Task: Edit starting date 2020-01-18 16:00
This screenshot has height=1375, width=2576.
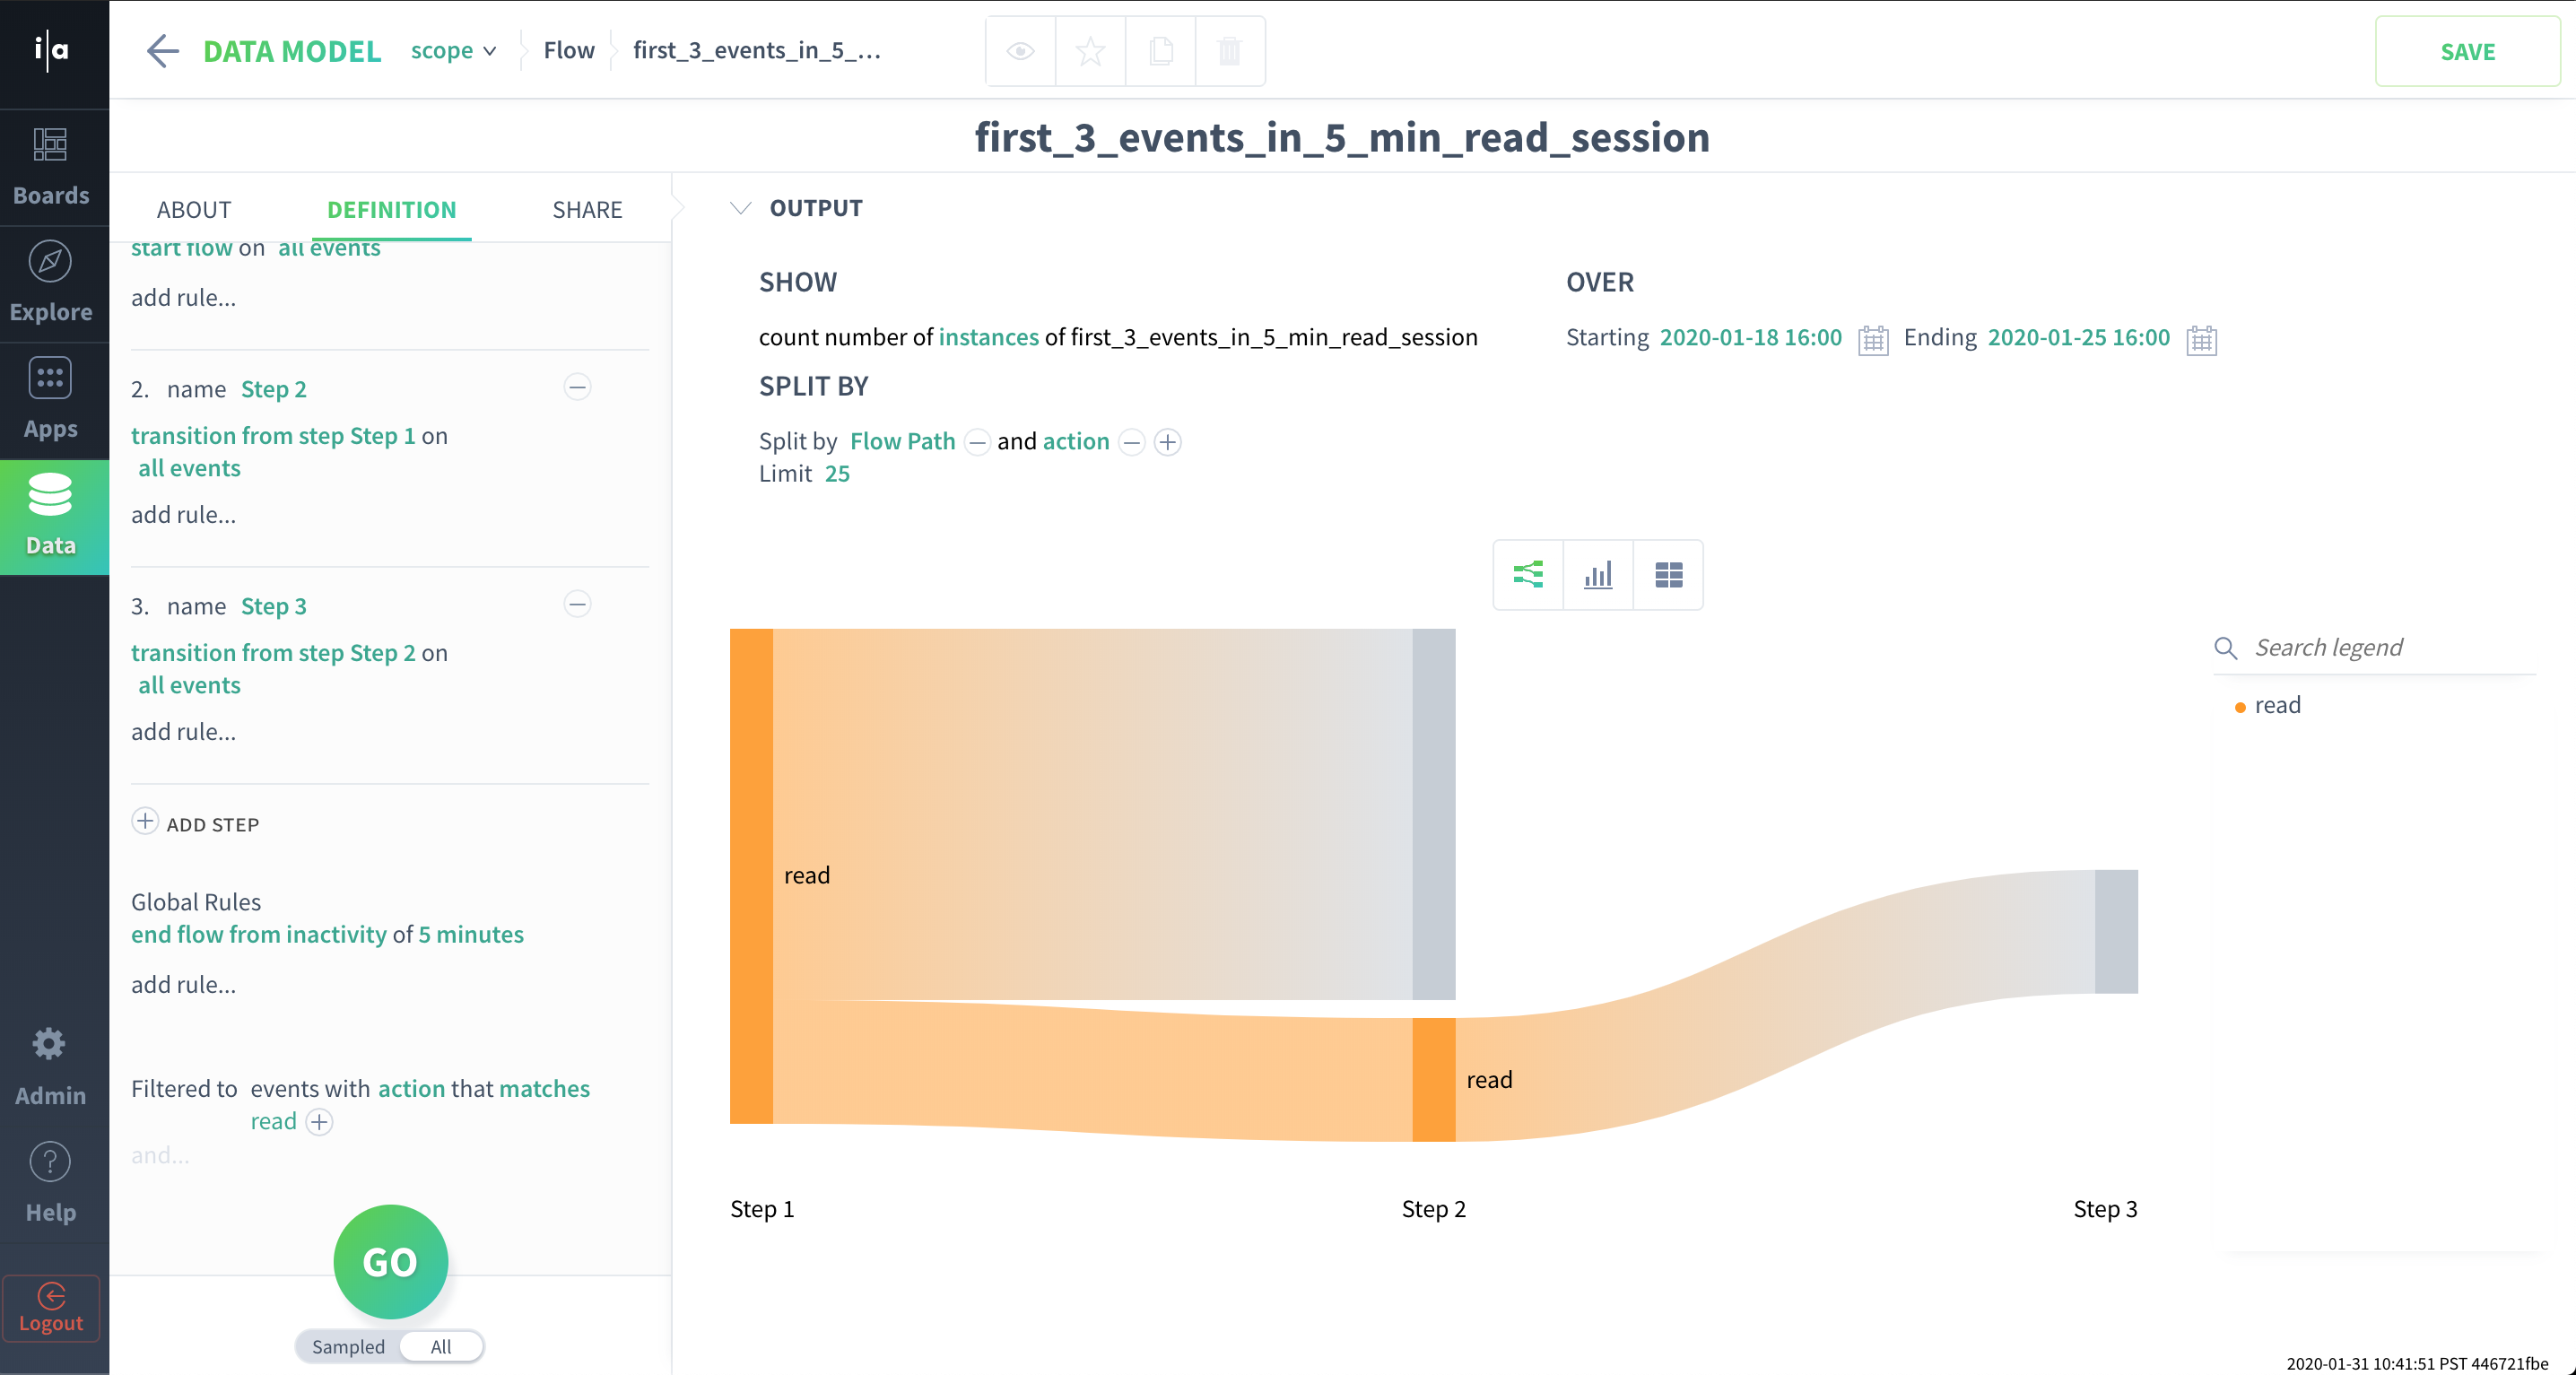Action: pyautogui.click(x=1750, y=337)
